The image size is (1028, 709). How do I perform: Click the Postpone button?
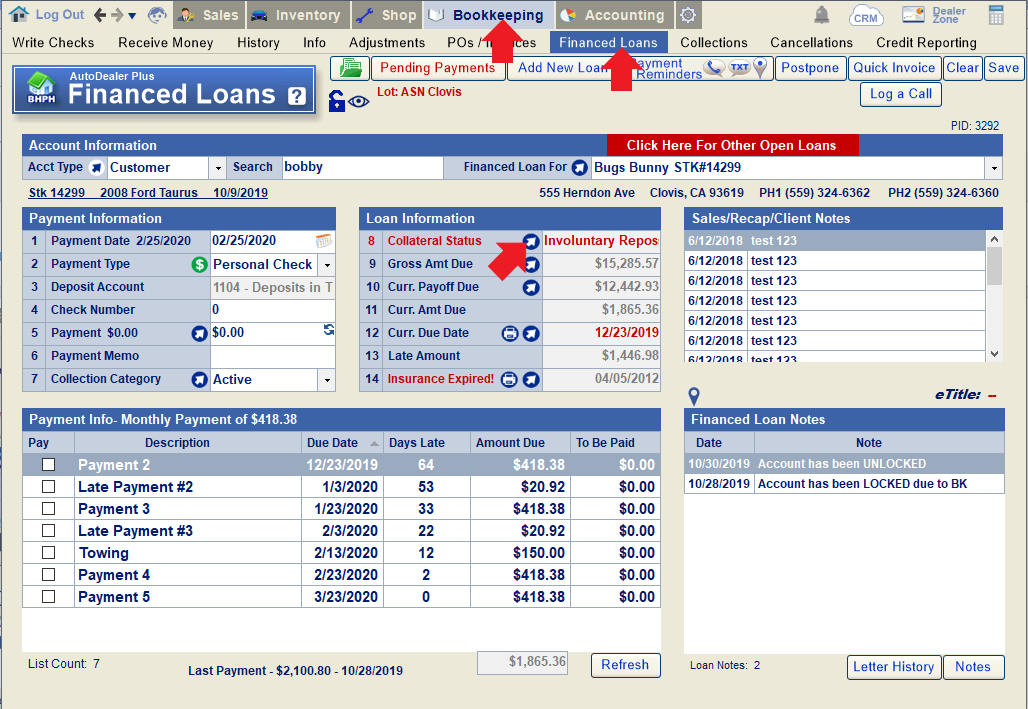point(810,68)
